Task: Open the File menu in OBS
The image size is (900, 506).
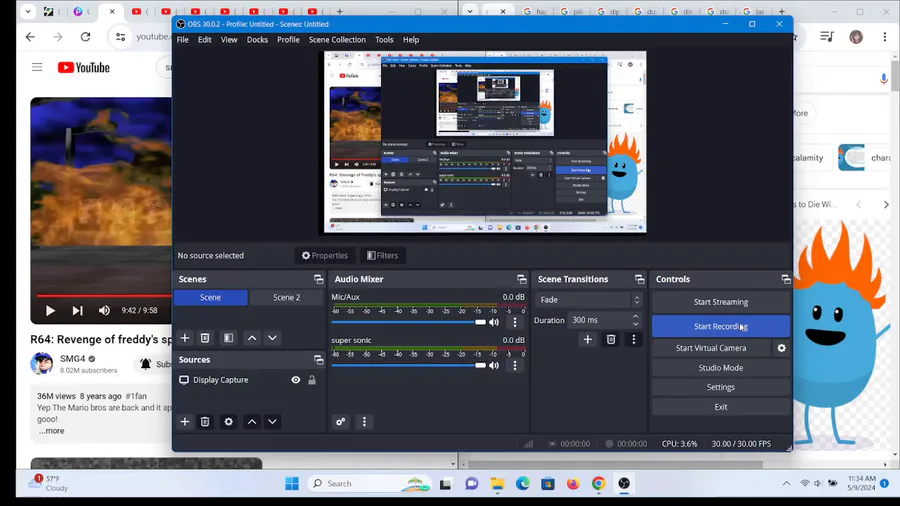Action: tap(183, 40)
